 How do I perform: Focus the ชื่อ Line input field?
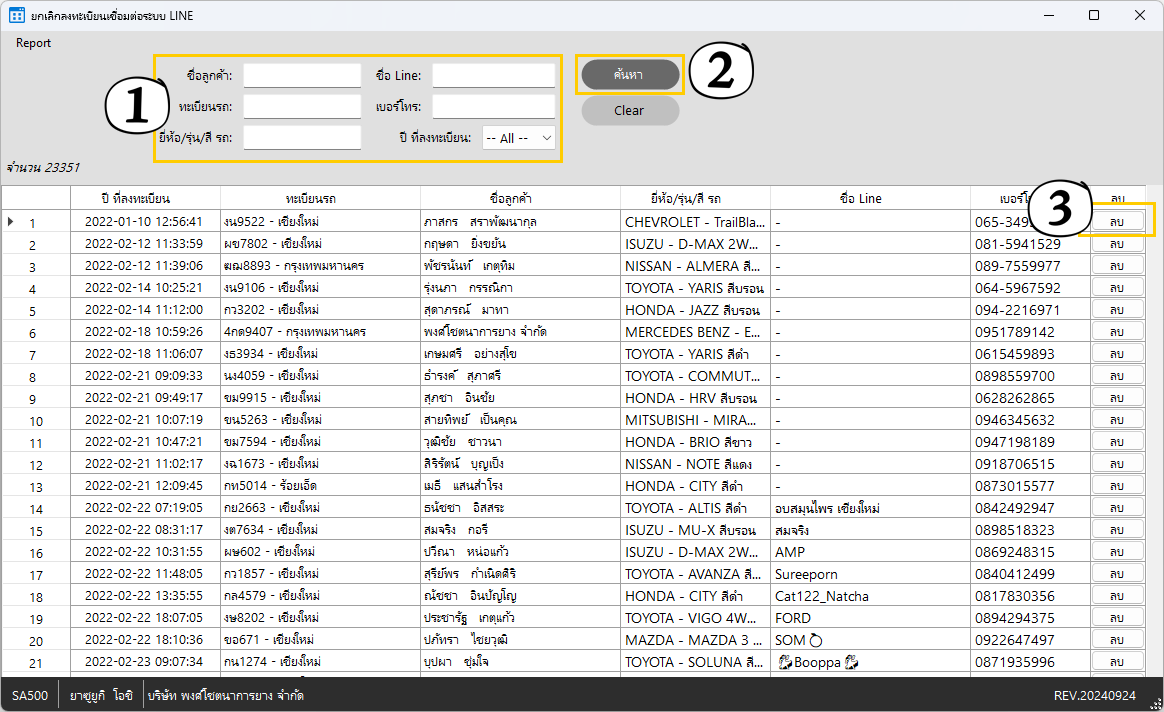click(494, 76)
